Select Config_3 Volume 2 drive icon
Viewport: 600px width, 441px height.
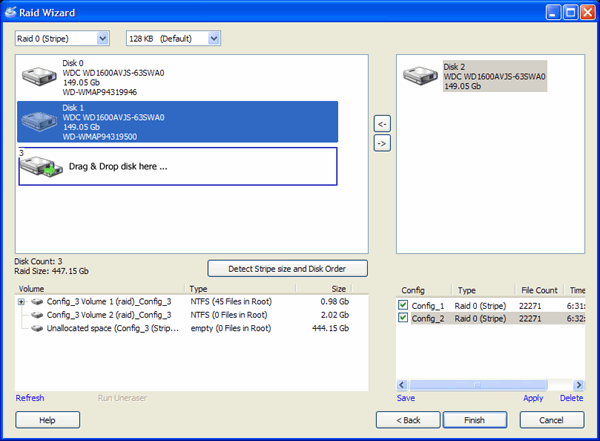37,315
